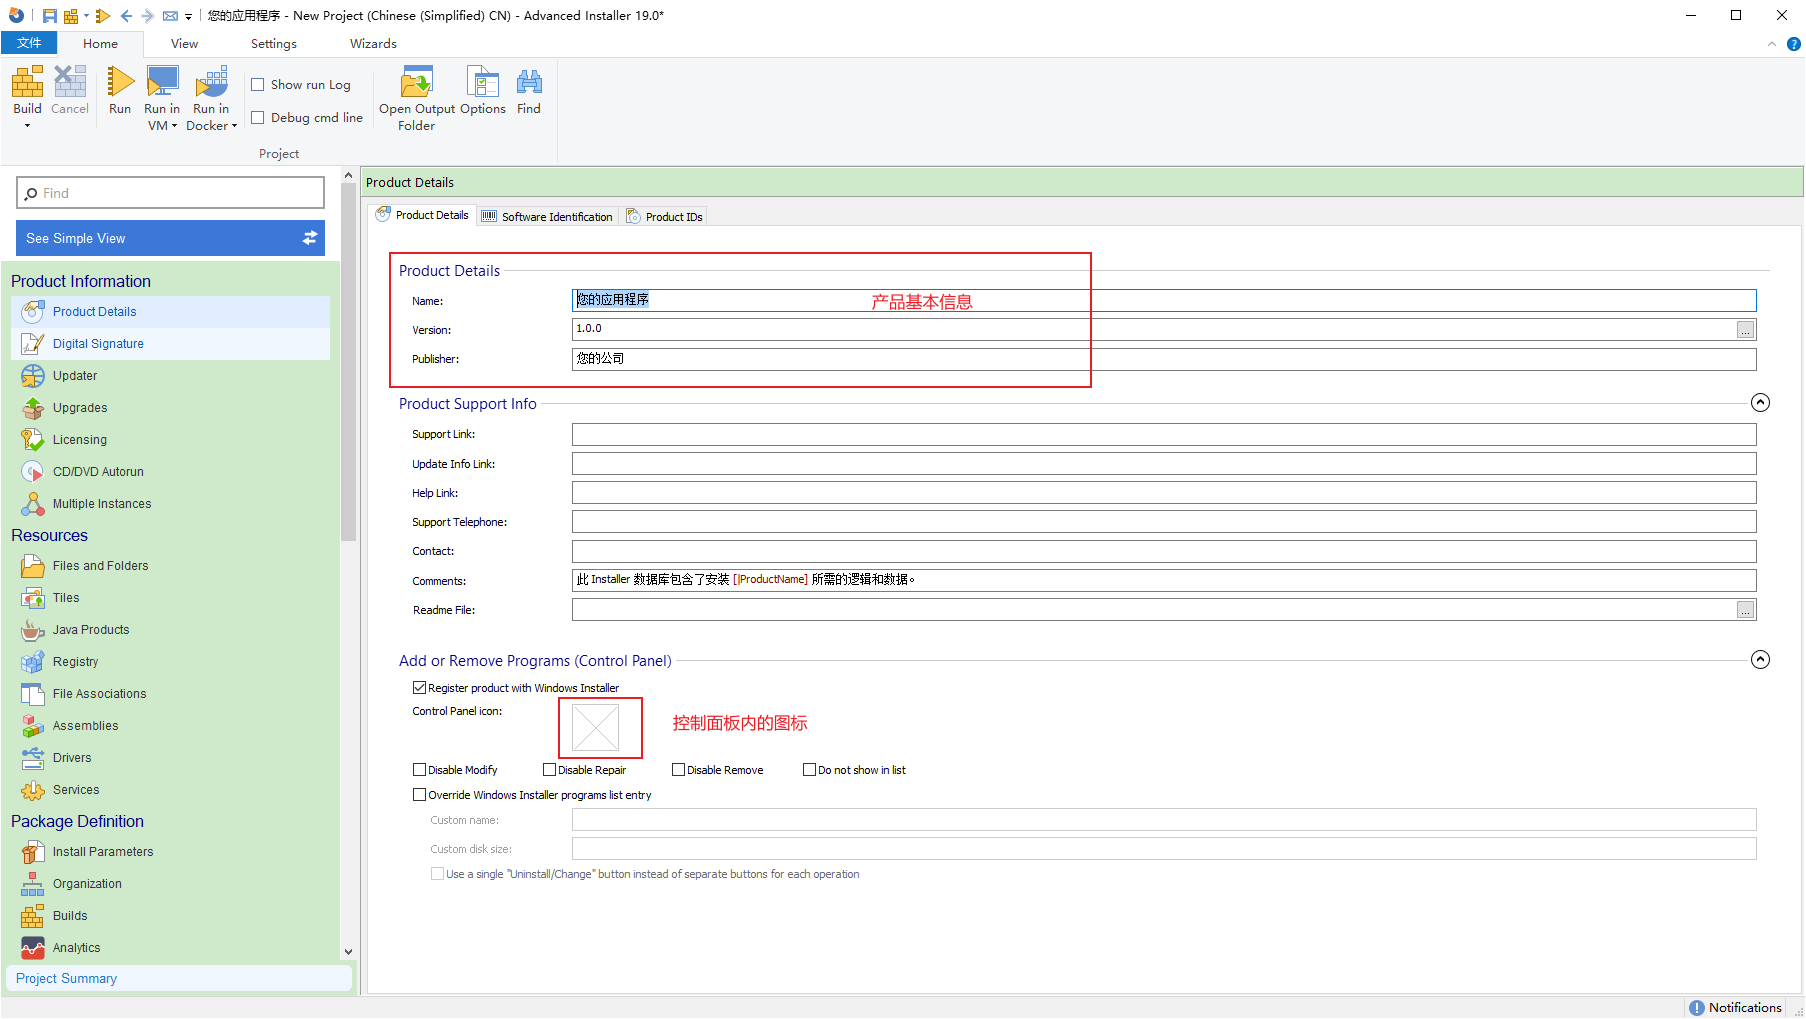Select Product Details in left tree
Viewport: 1806px width, 1019px height.
[170, 312]
